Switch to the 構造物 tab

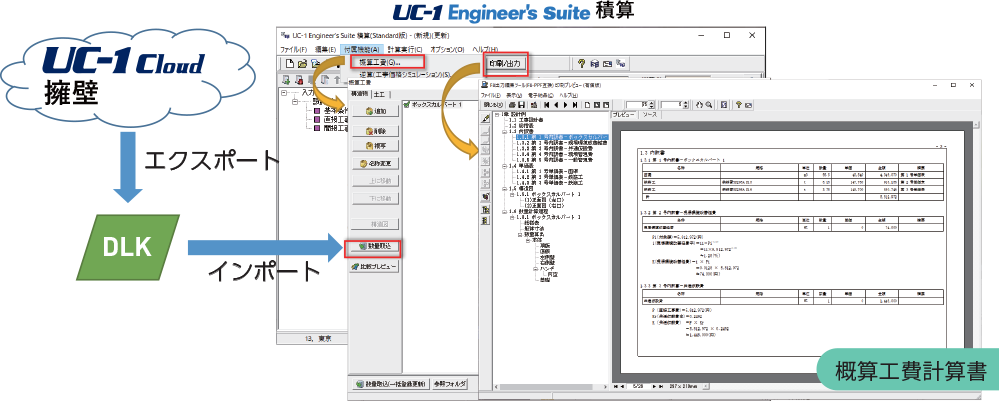(360, 94)
